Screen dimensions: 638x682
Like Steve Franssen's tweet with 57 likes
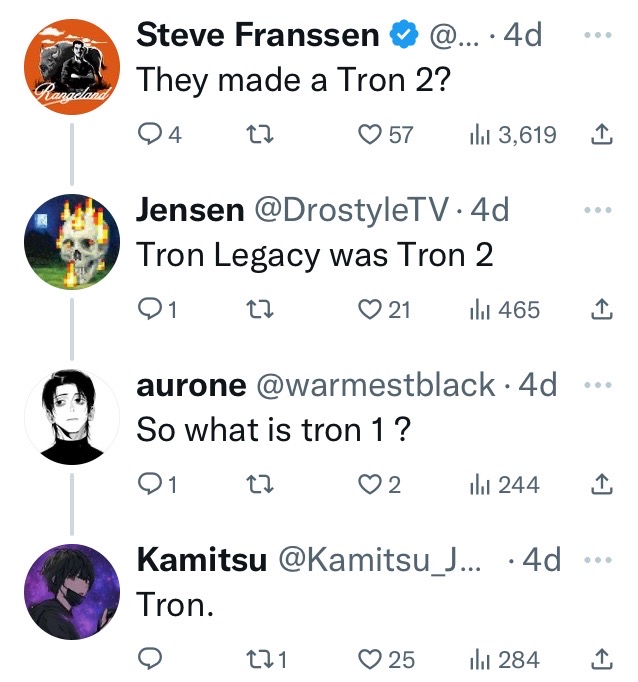pyautogui.click(x=371, y=135)
